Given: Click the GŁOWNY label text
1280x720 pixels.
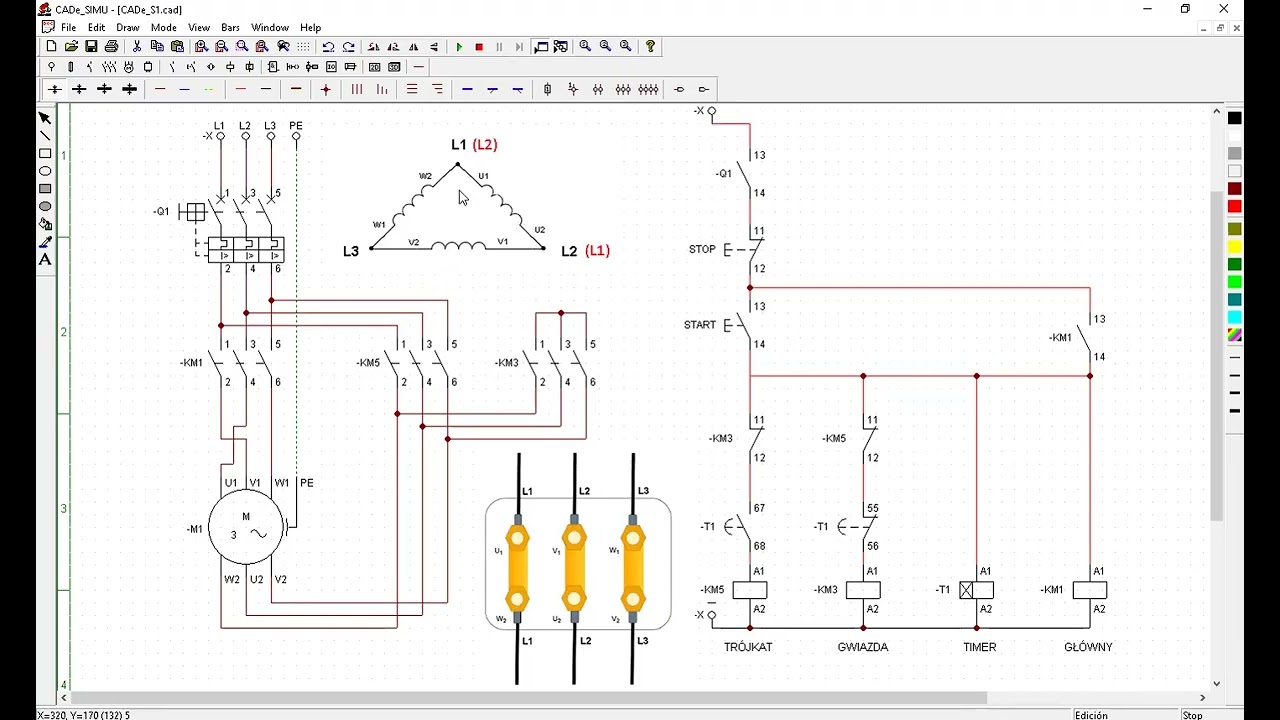Looking at the screenshot, I should 1088,647.
